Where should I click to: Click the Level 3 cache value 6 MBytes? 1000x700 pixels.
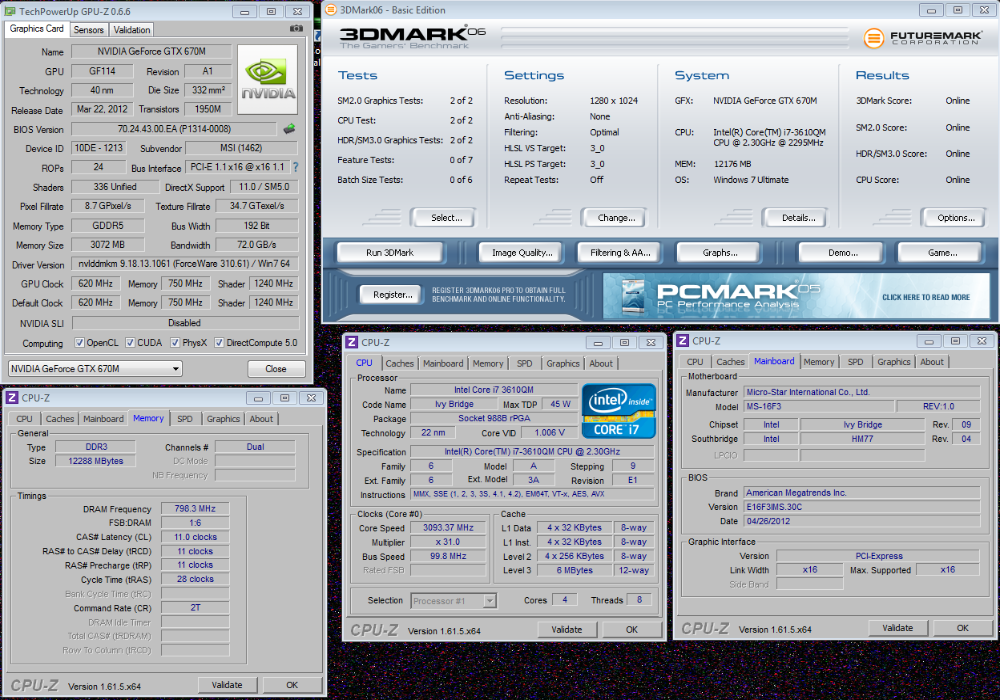(575, 570)
